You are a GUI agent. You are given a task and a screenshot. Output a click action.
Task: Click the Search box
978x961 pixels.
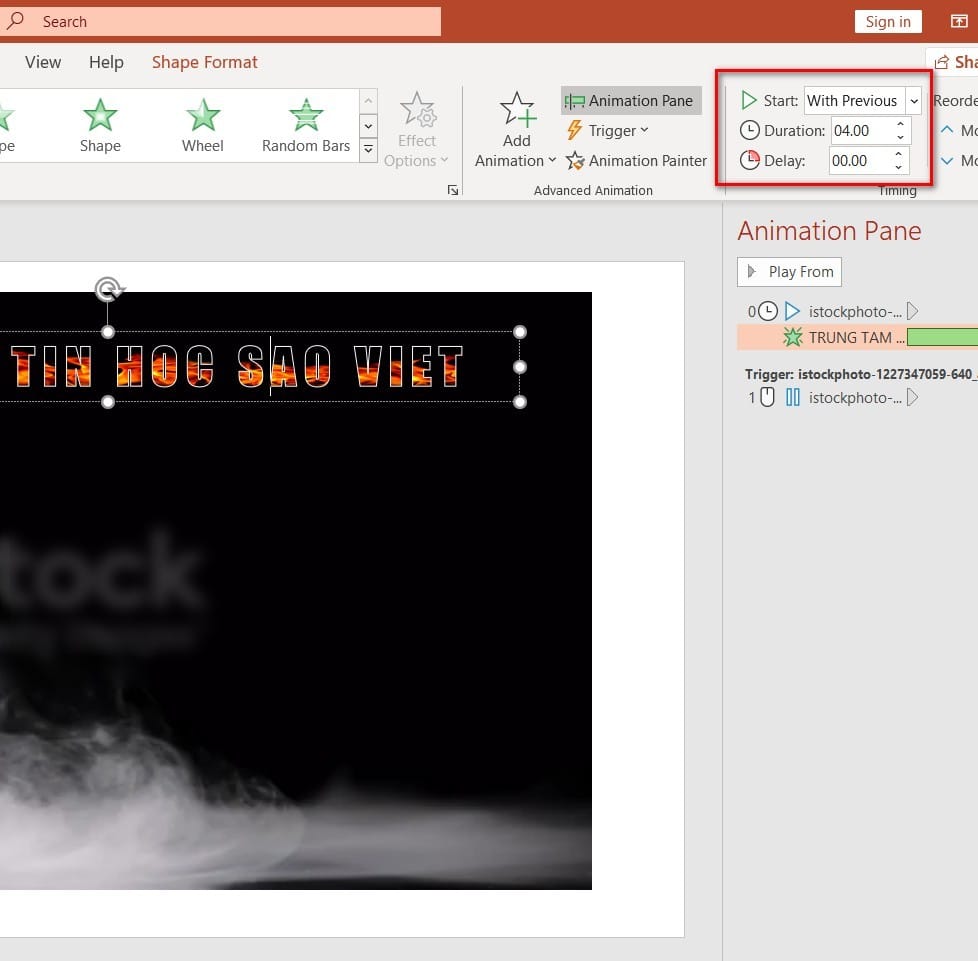(x=221, y=22)
